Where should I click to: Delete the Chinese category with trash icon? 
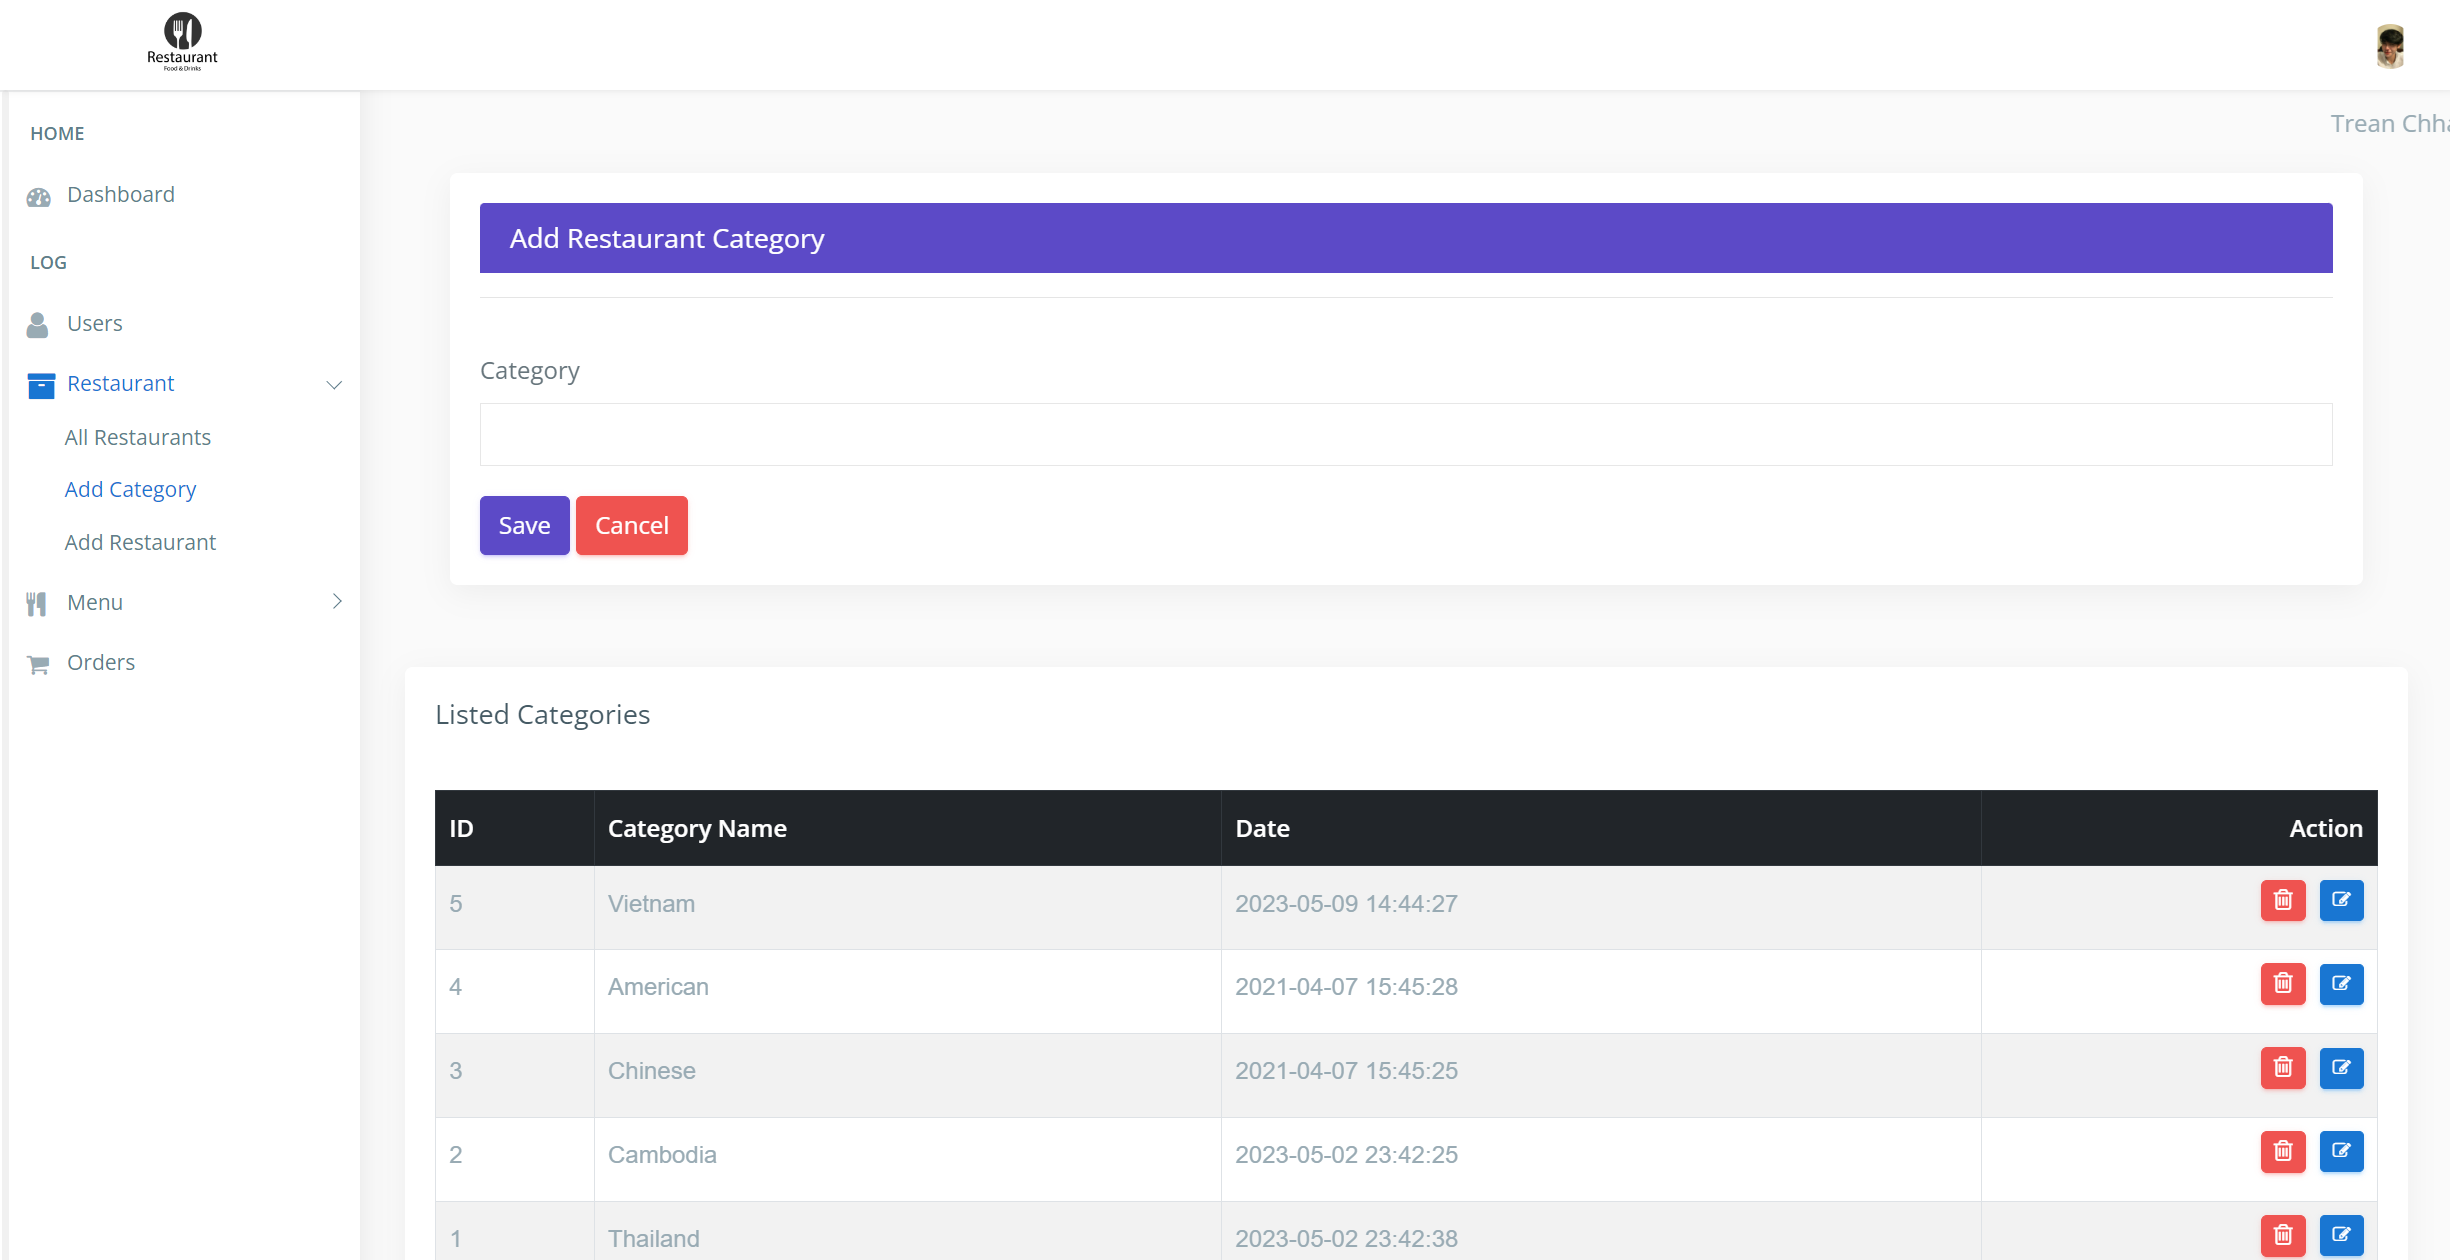[2283, 1068]
